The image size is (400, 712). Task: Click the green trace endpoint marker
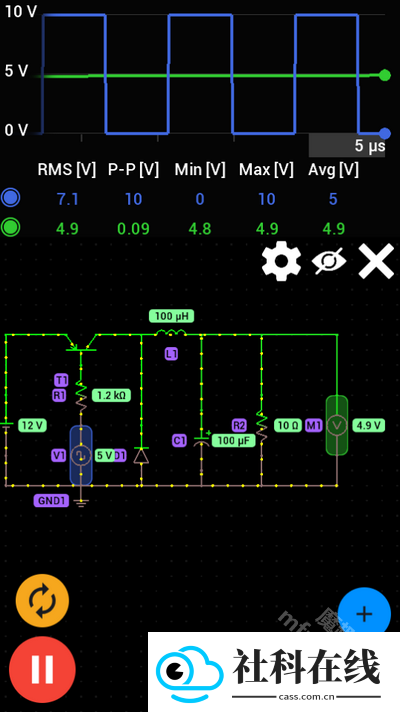click(385, 75)
